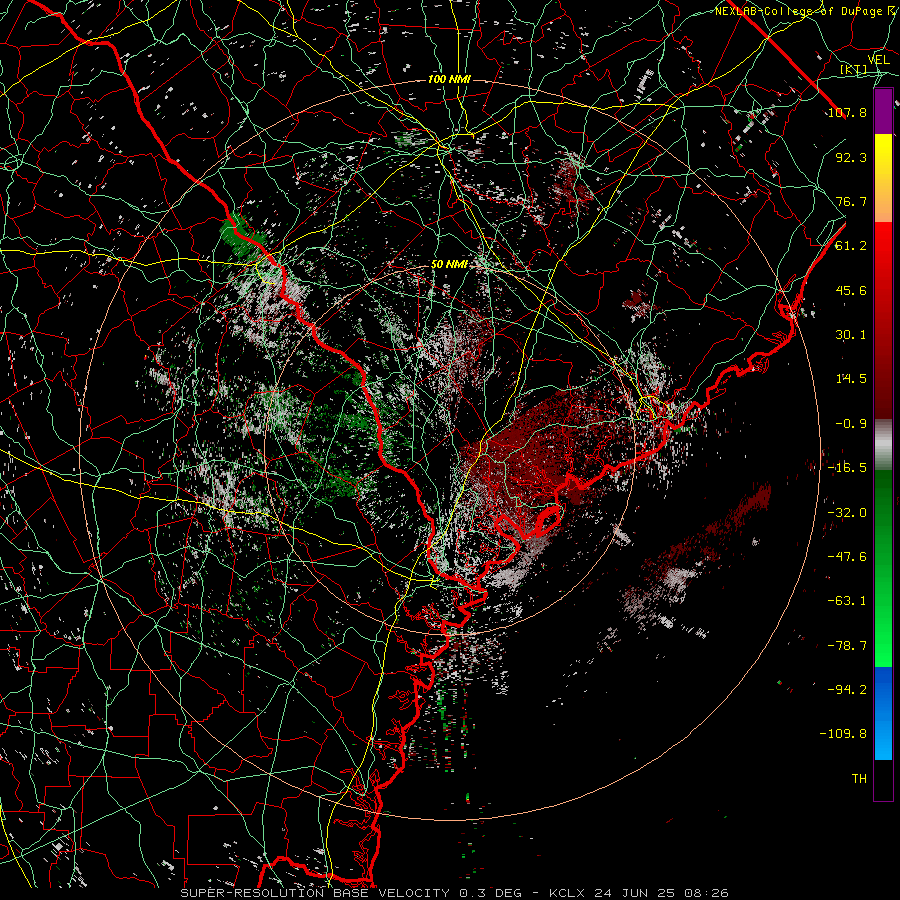The height and width of the screenshot is (900, 900).
Task: Select the black TH segment of the color bar
Action: pyautogui.click(x=883, y=780)
